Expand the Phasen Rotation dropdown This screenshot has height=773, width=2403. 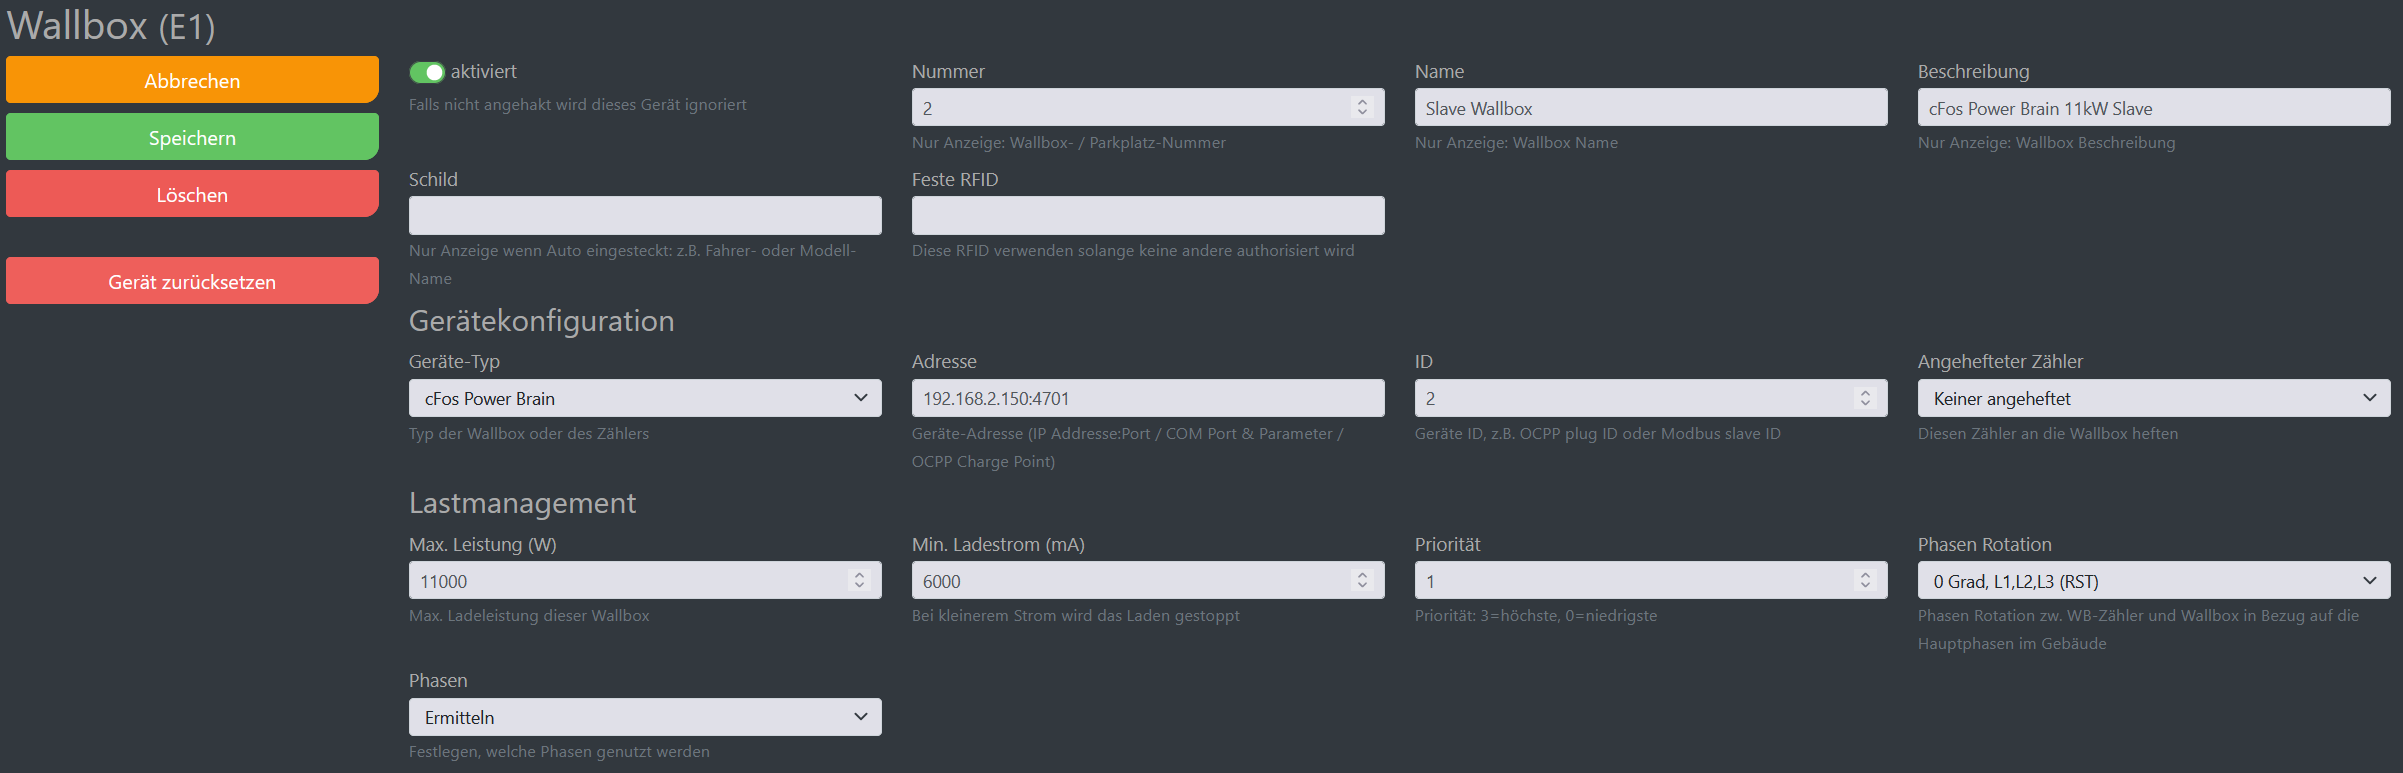tap(2153, 581)
